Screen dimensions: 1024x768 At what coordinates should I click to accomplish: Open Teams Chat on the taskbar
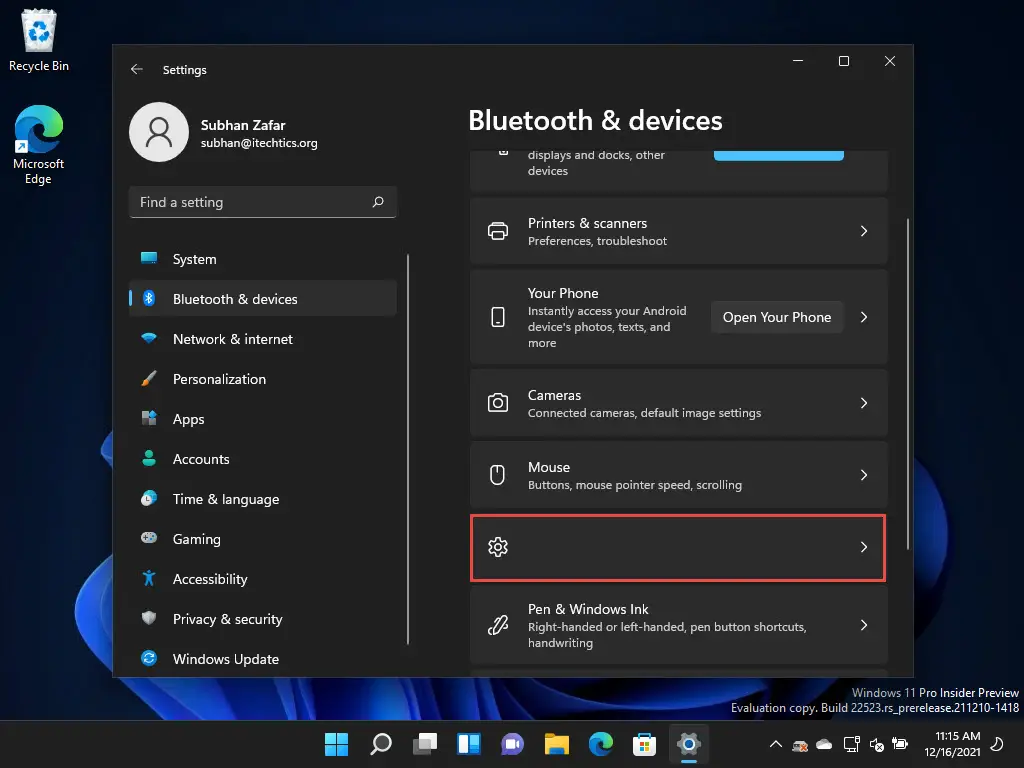point(513,744)
